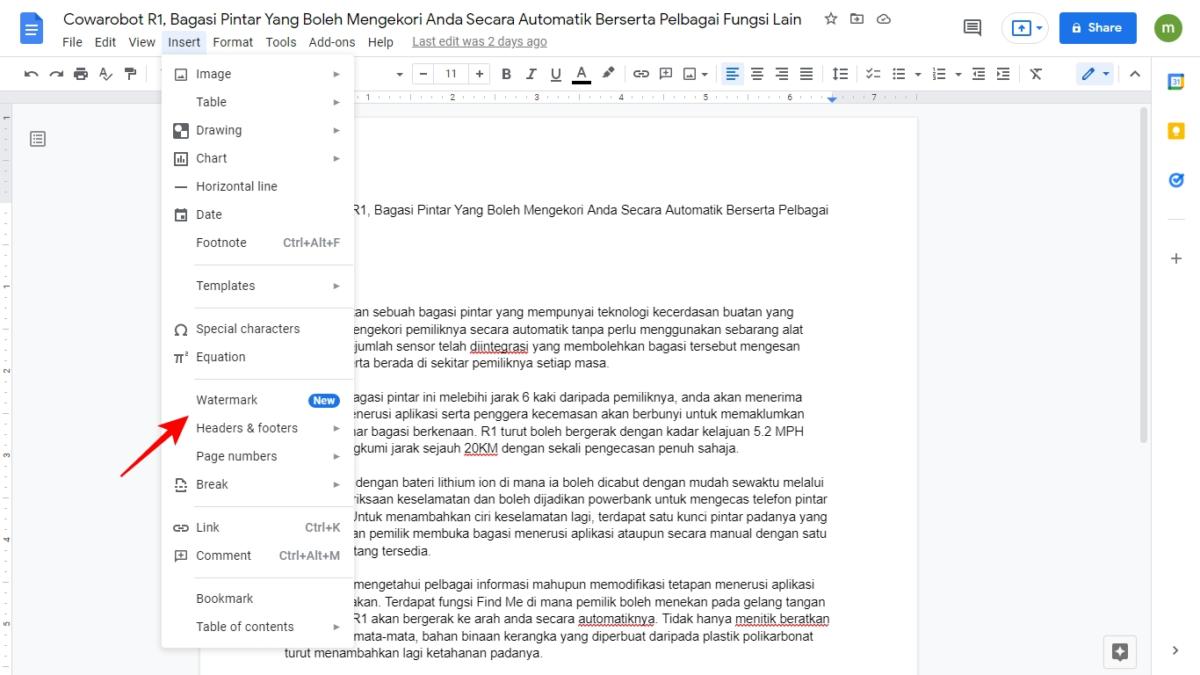This screenshot has height=675, width=1200.
Task: Apply a numbered list
Action: coord(939,74)
